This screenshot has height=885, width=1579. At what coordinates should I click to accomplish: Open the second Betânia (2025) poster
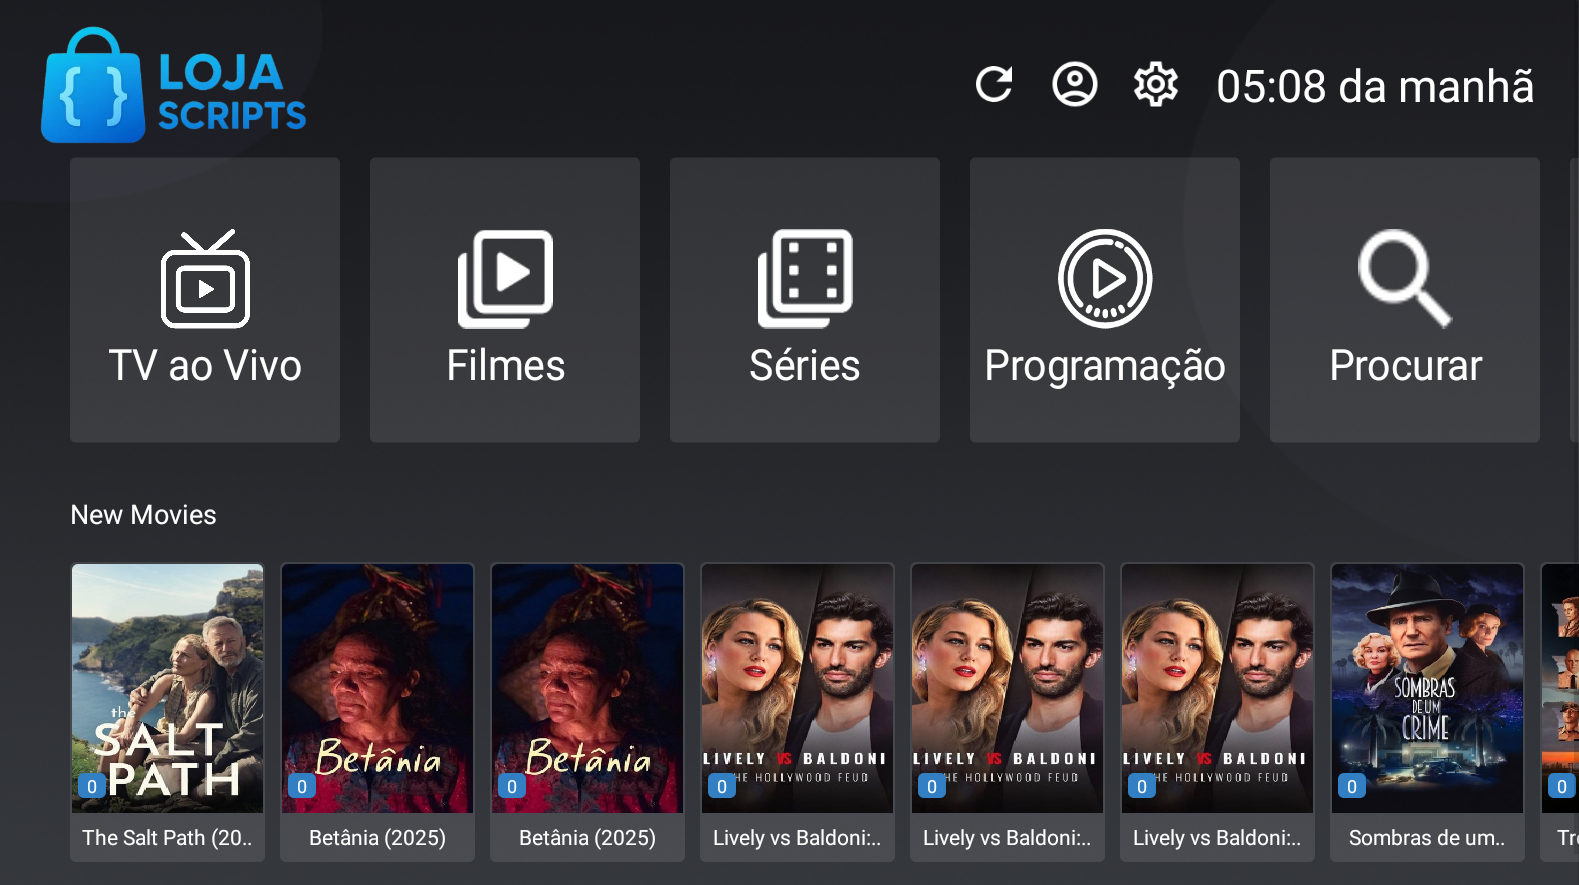(588, 690)
